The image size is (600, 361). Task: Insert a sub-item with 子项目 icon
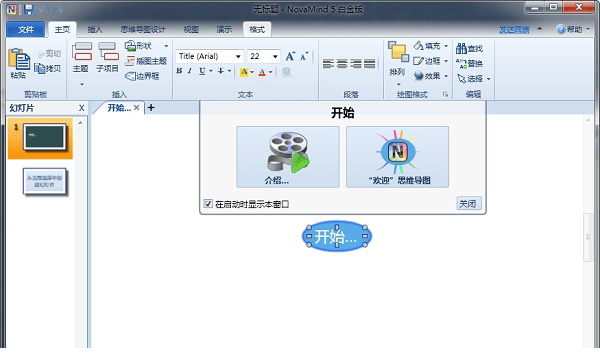[x=108, y=52]
